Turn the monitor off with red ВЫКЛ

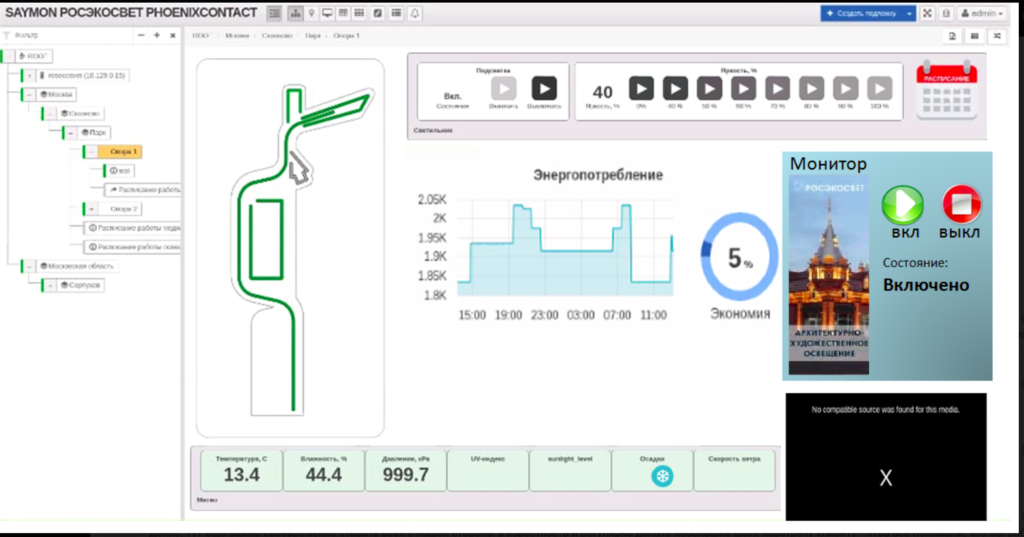pyautogui.click(x=961, y=205)
